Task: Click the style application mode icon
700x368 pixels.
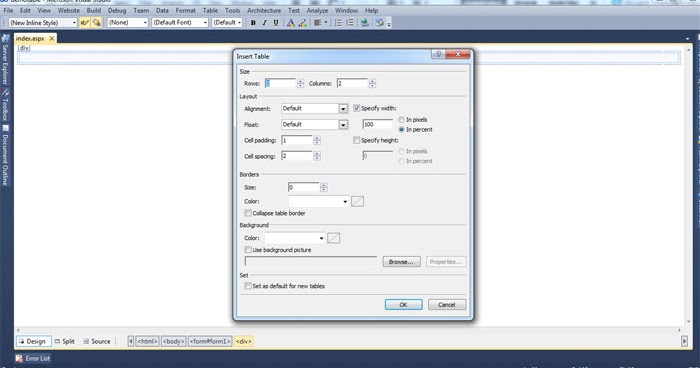Action: pos(84,22)
